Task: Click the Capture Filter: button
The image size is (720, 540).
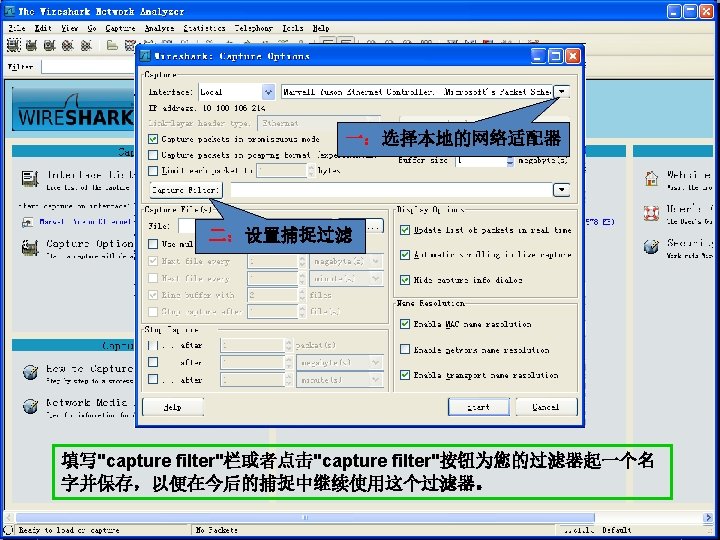Action: (x=186, y=189)
